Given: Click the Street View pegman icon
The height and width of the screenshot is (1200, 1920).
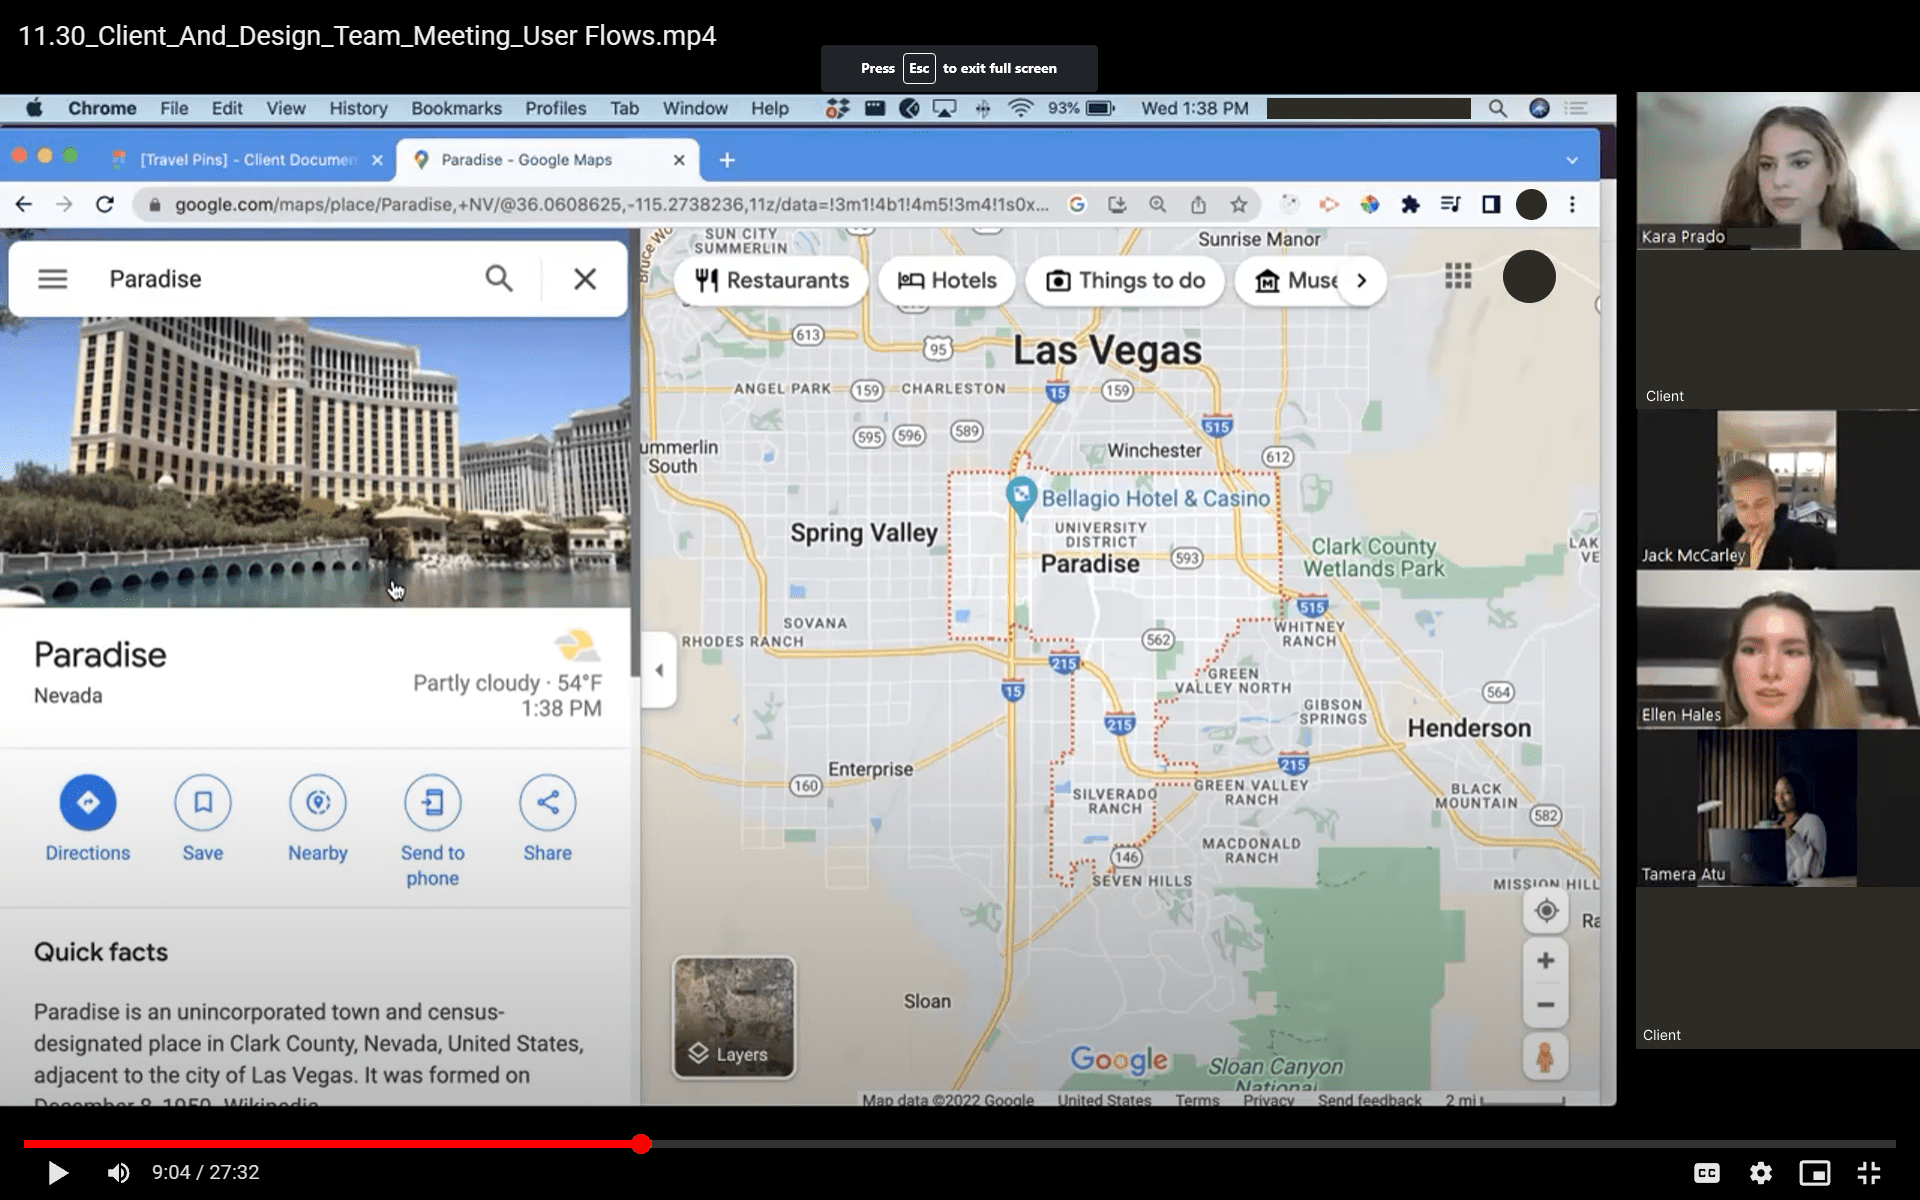Looking at the screenshot, I should pos(1545,1057).
